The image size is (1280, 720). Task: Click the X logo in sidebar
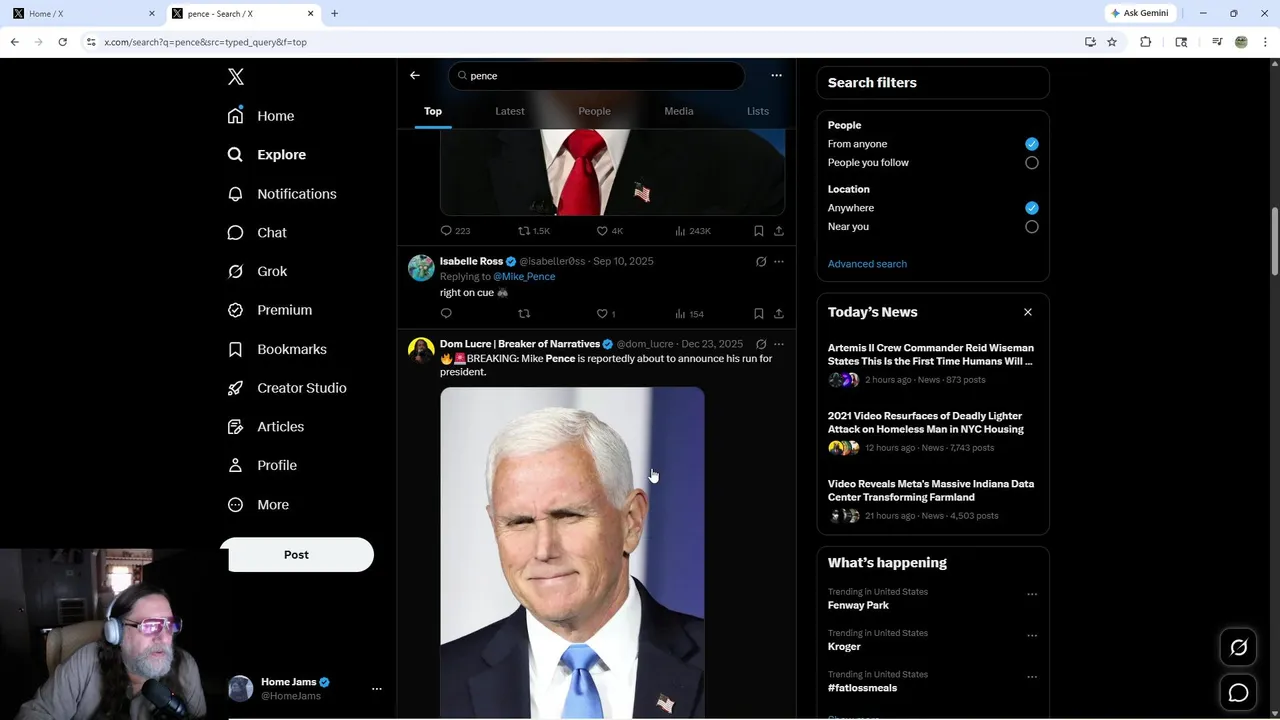[236, 77]
